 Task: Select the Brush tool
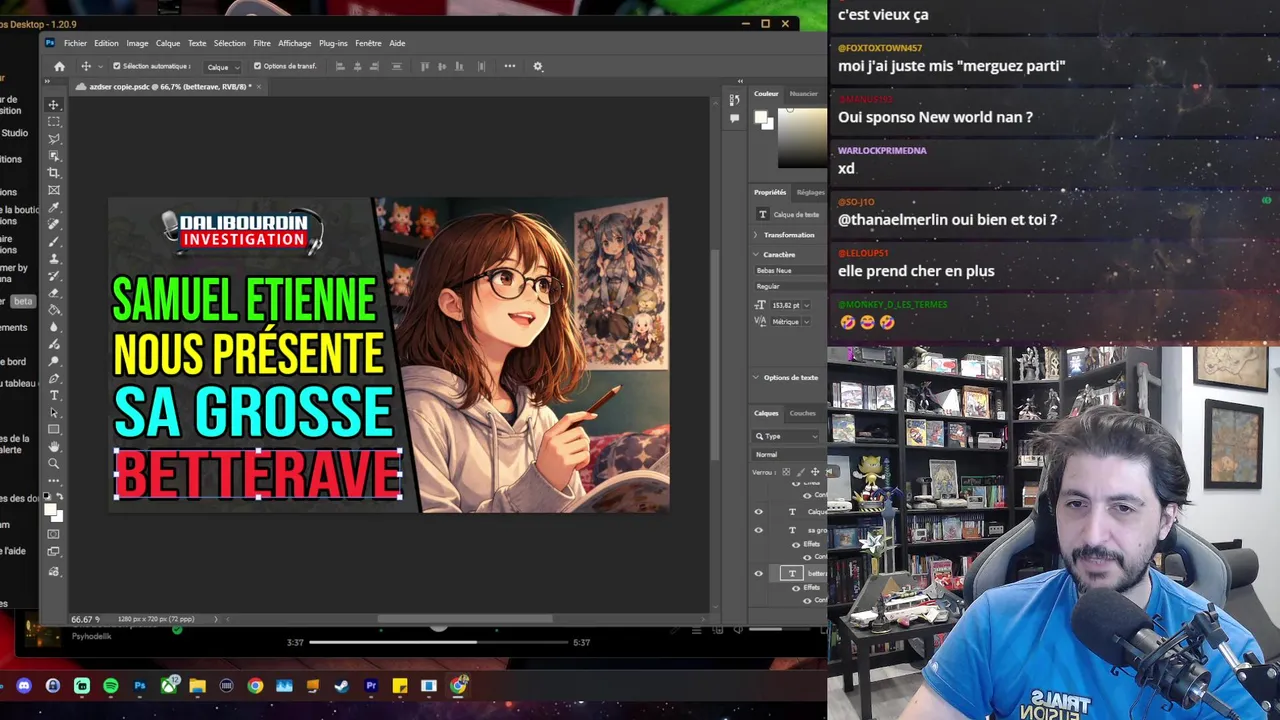pos(54,241)
